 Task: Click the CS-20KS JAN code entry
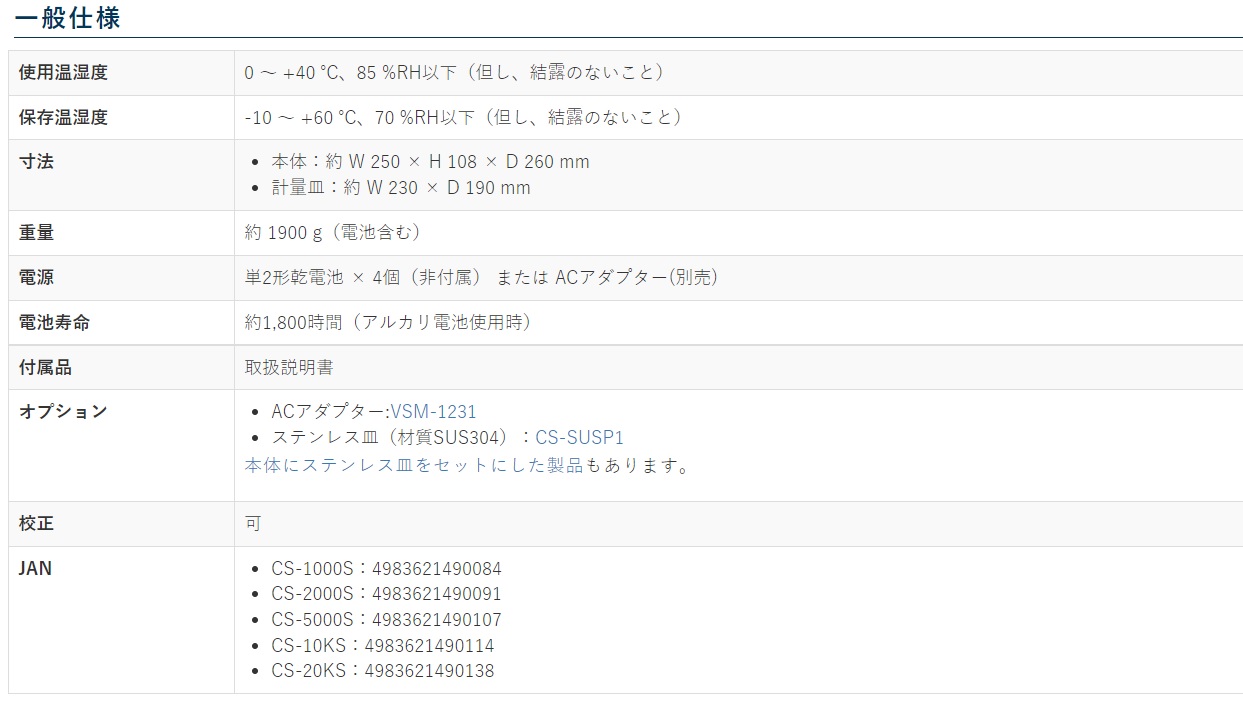382,671
